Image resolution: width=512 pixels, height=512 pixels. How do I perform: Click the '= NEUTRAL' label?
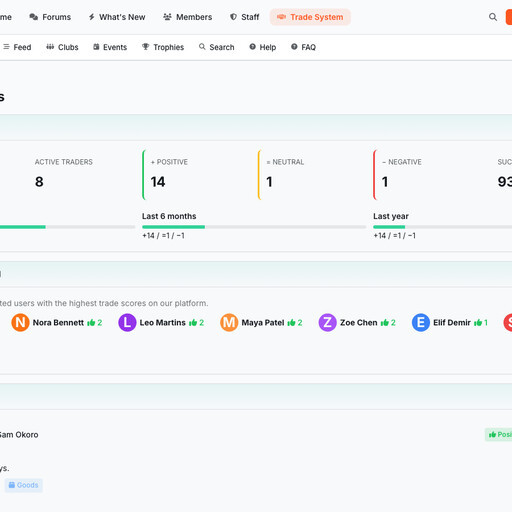285,162
